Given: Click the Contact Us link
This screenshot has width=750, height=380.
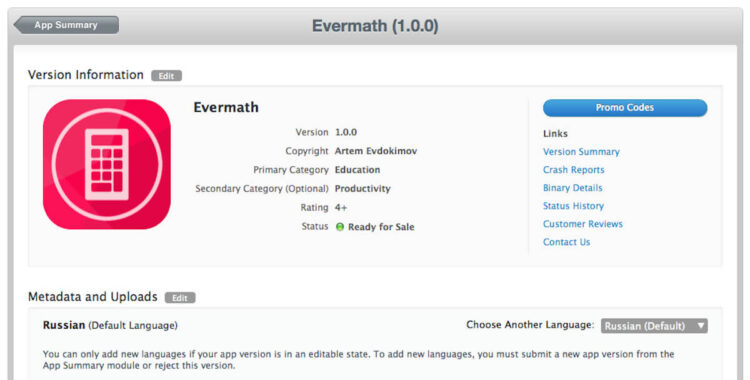Looking at the screenshot, I should point(566,242).
